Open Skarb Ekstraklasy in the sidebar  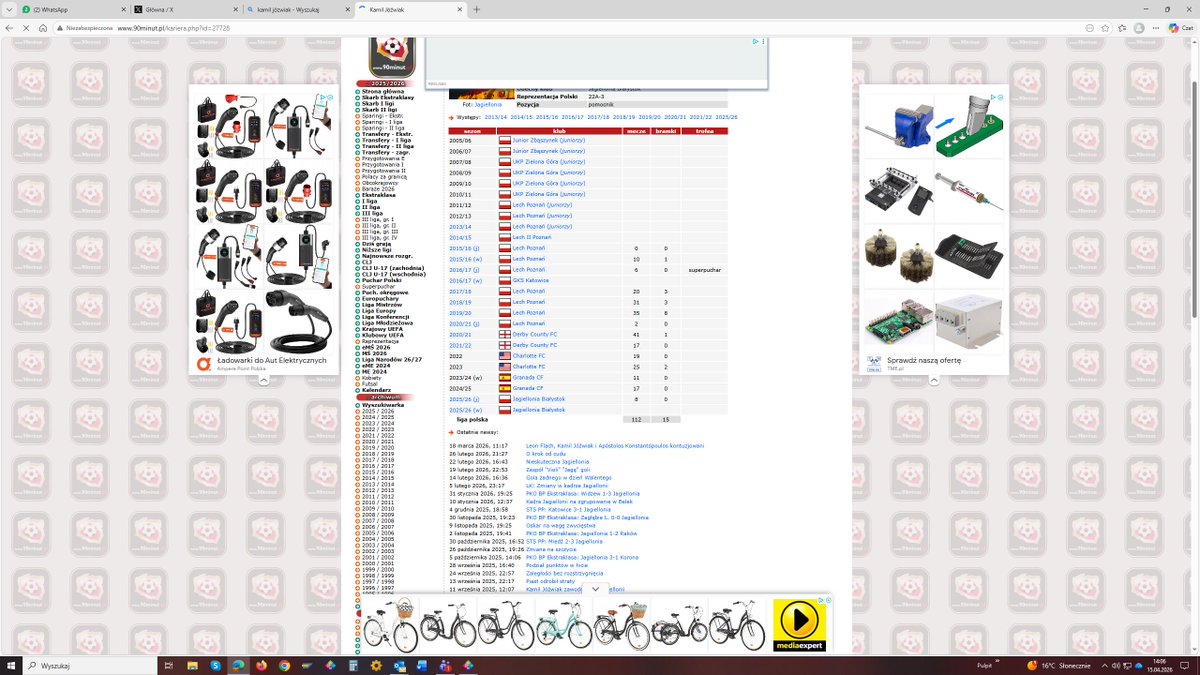click(388, 98)
